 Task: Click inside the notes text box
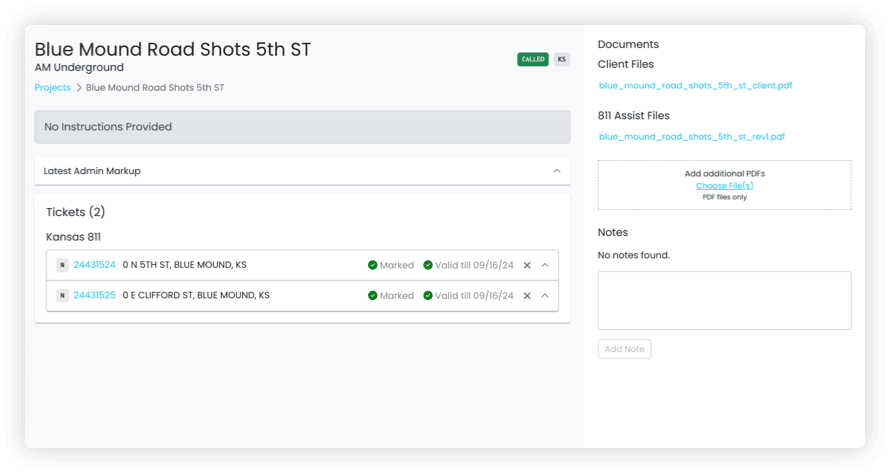coord(724,300)
